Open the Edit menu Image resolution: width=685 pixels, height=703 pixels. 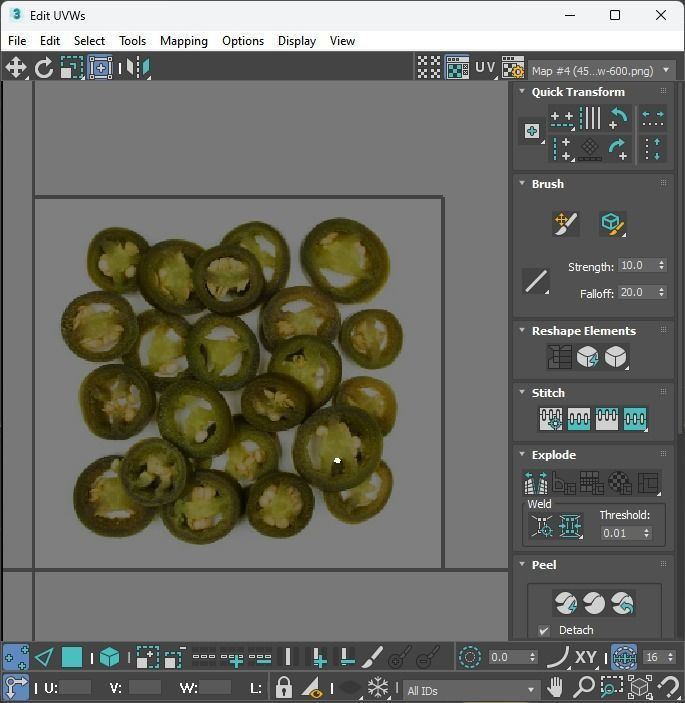[x=50, y=41]
